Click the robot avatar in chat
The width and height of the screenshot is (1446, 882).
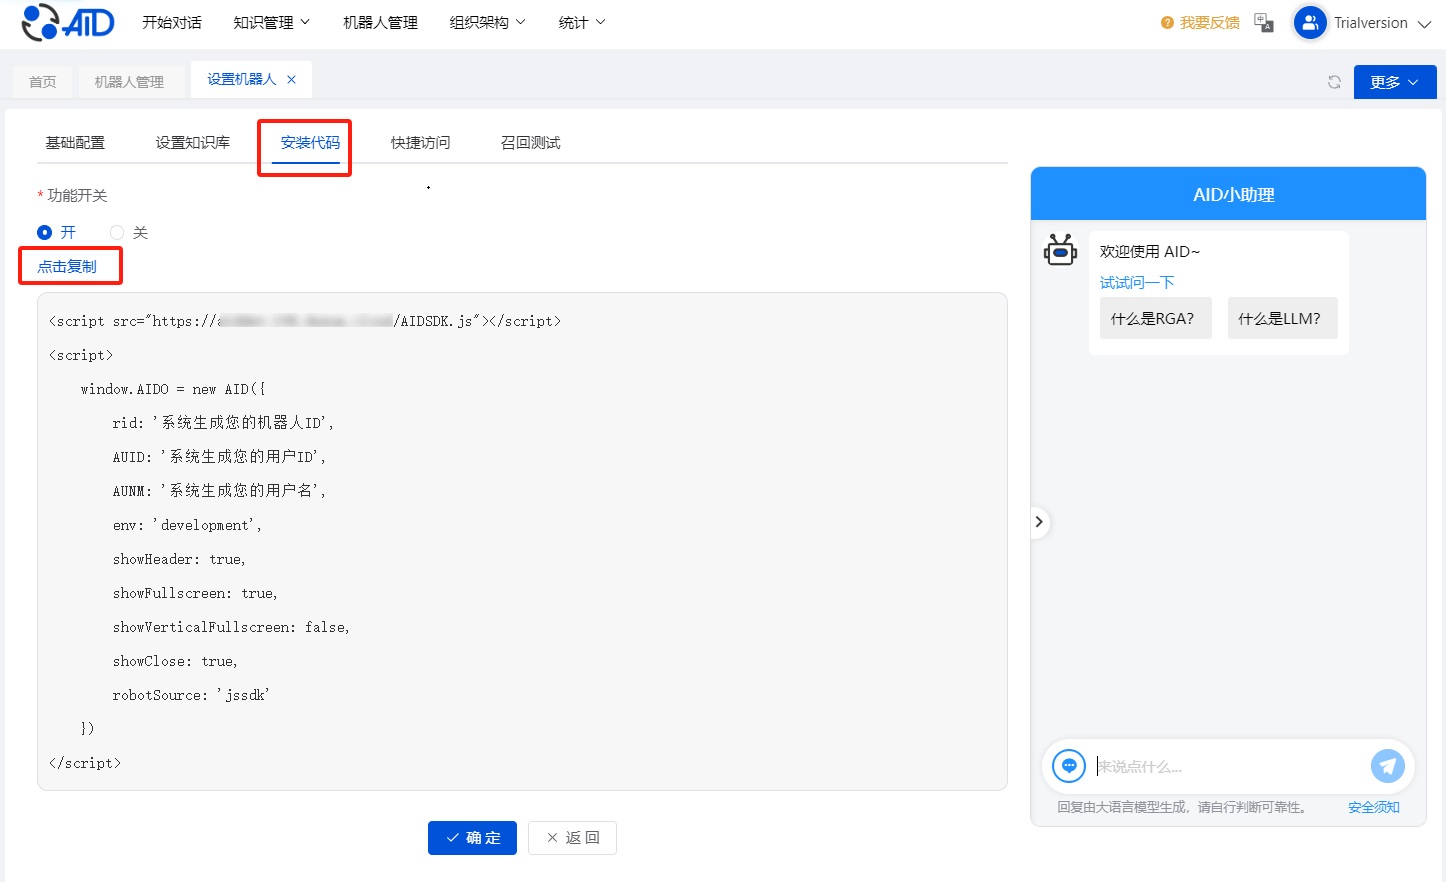pos(1060,250)
